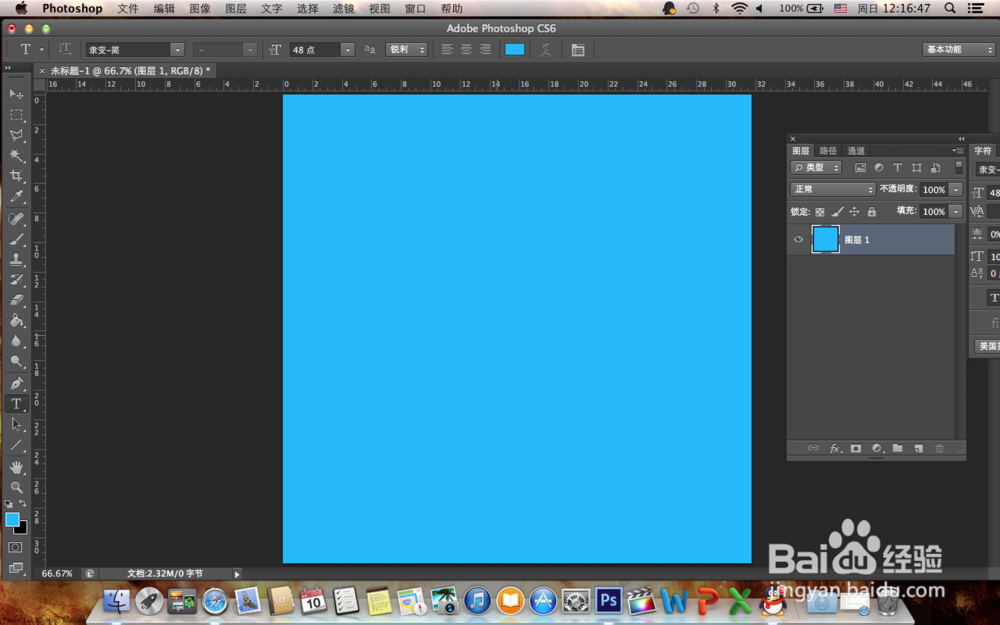Toggle the Character and Paragraph panels
This screenshot has width=1000, height=625.
click(x=578, y=50)
